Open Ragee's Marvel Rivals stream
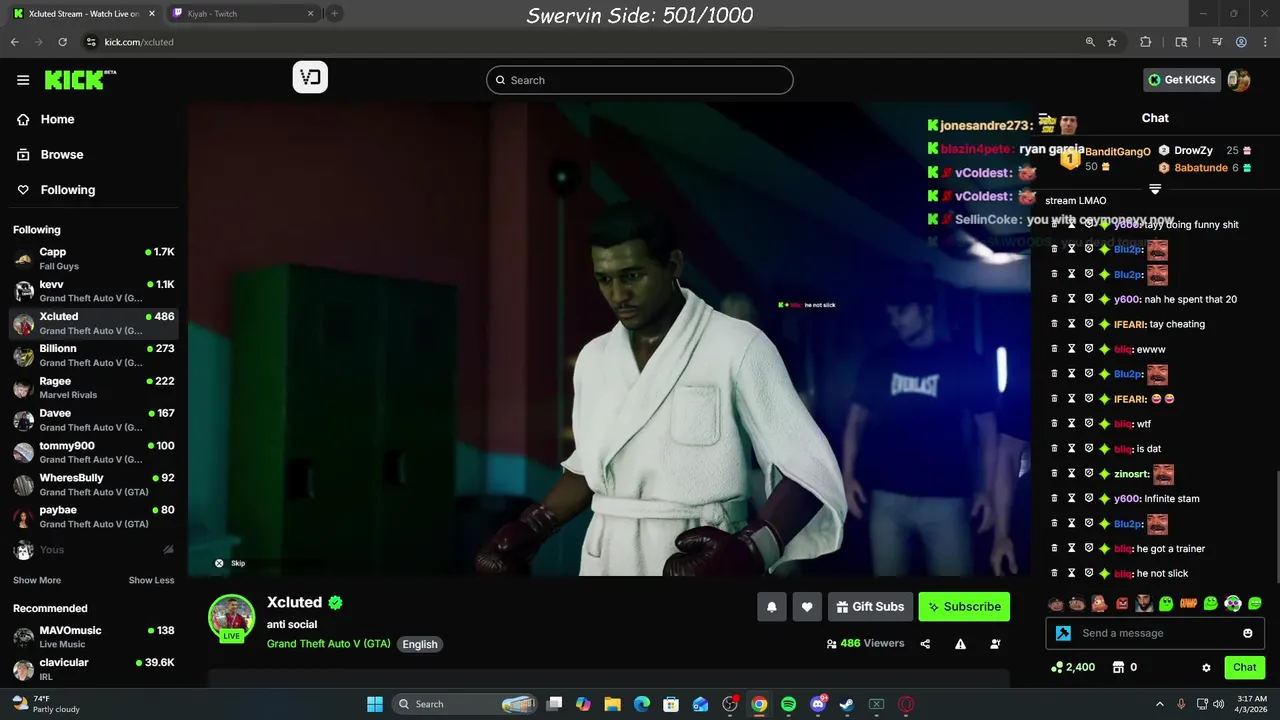Screen dimensions: 1280x720 point(93,388)
